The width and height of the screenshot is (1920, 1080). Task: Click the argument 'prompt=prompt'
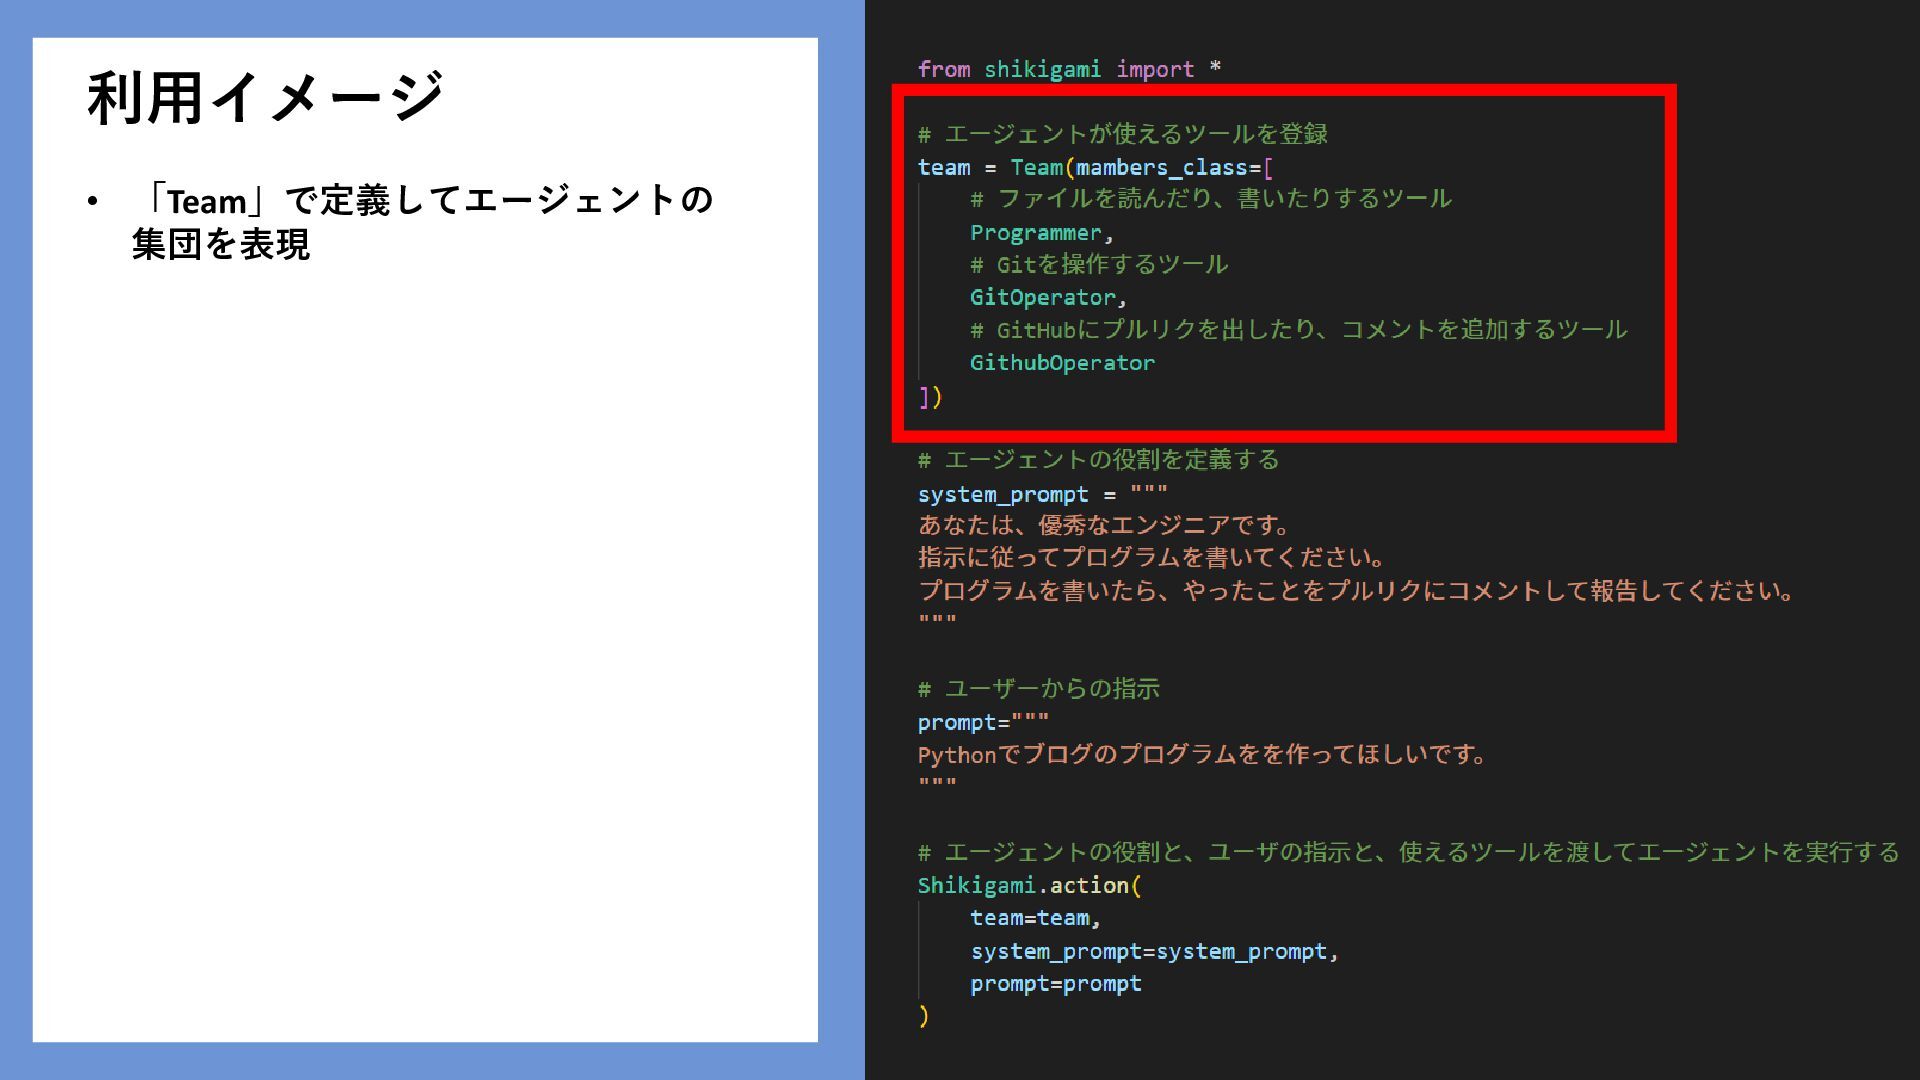(1055, 984)
